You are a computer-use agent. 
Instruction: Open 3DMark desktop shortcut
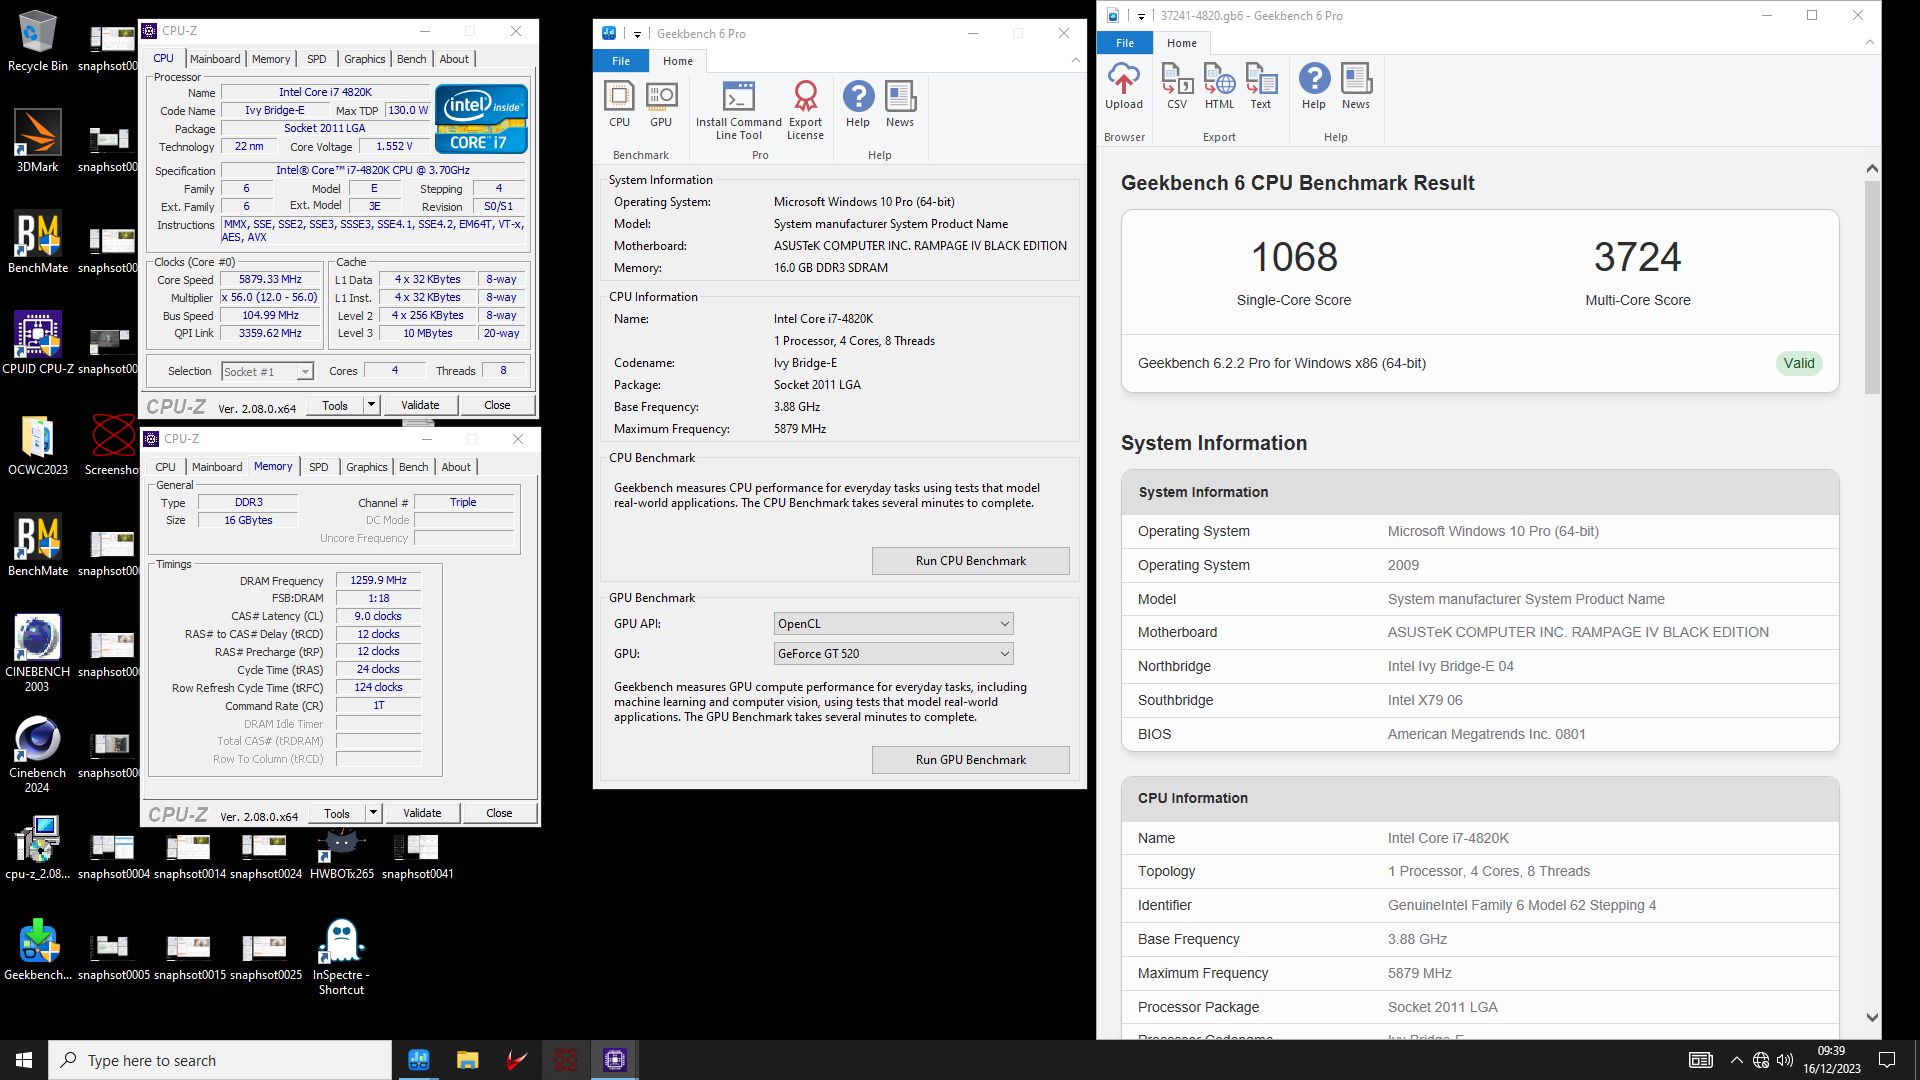[x=38, y=141]
